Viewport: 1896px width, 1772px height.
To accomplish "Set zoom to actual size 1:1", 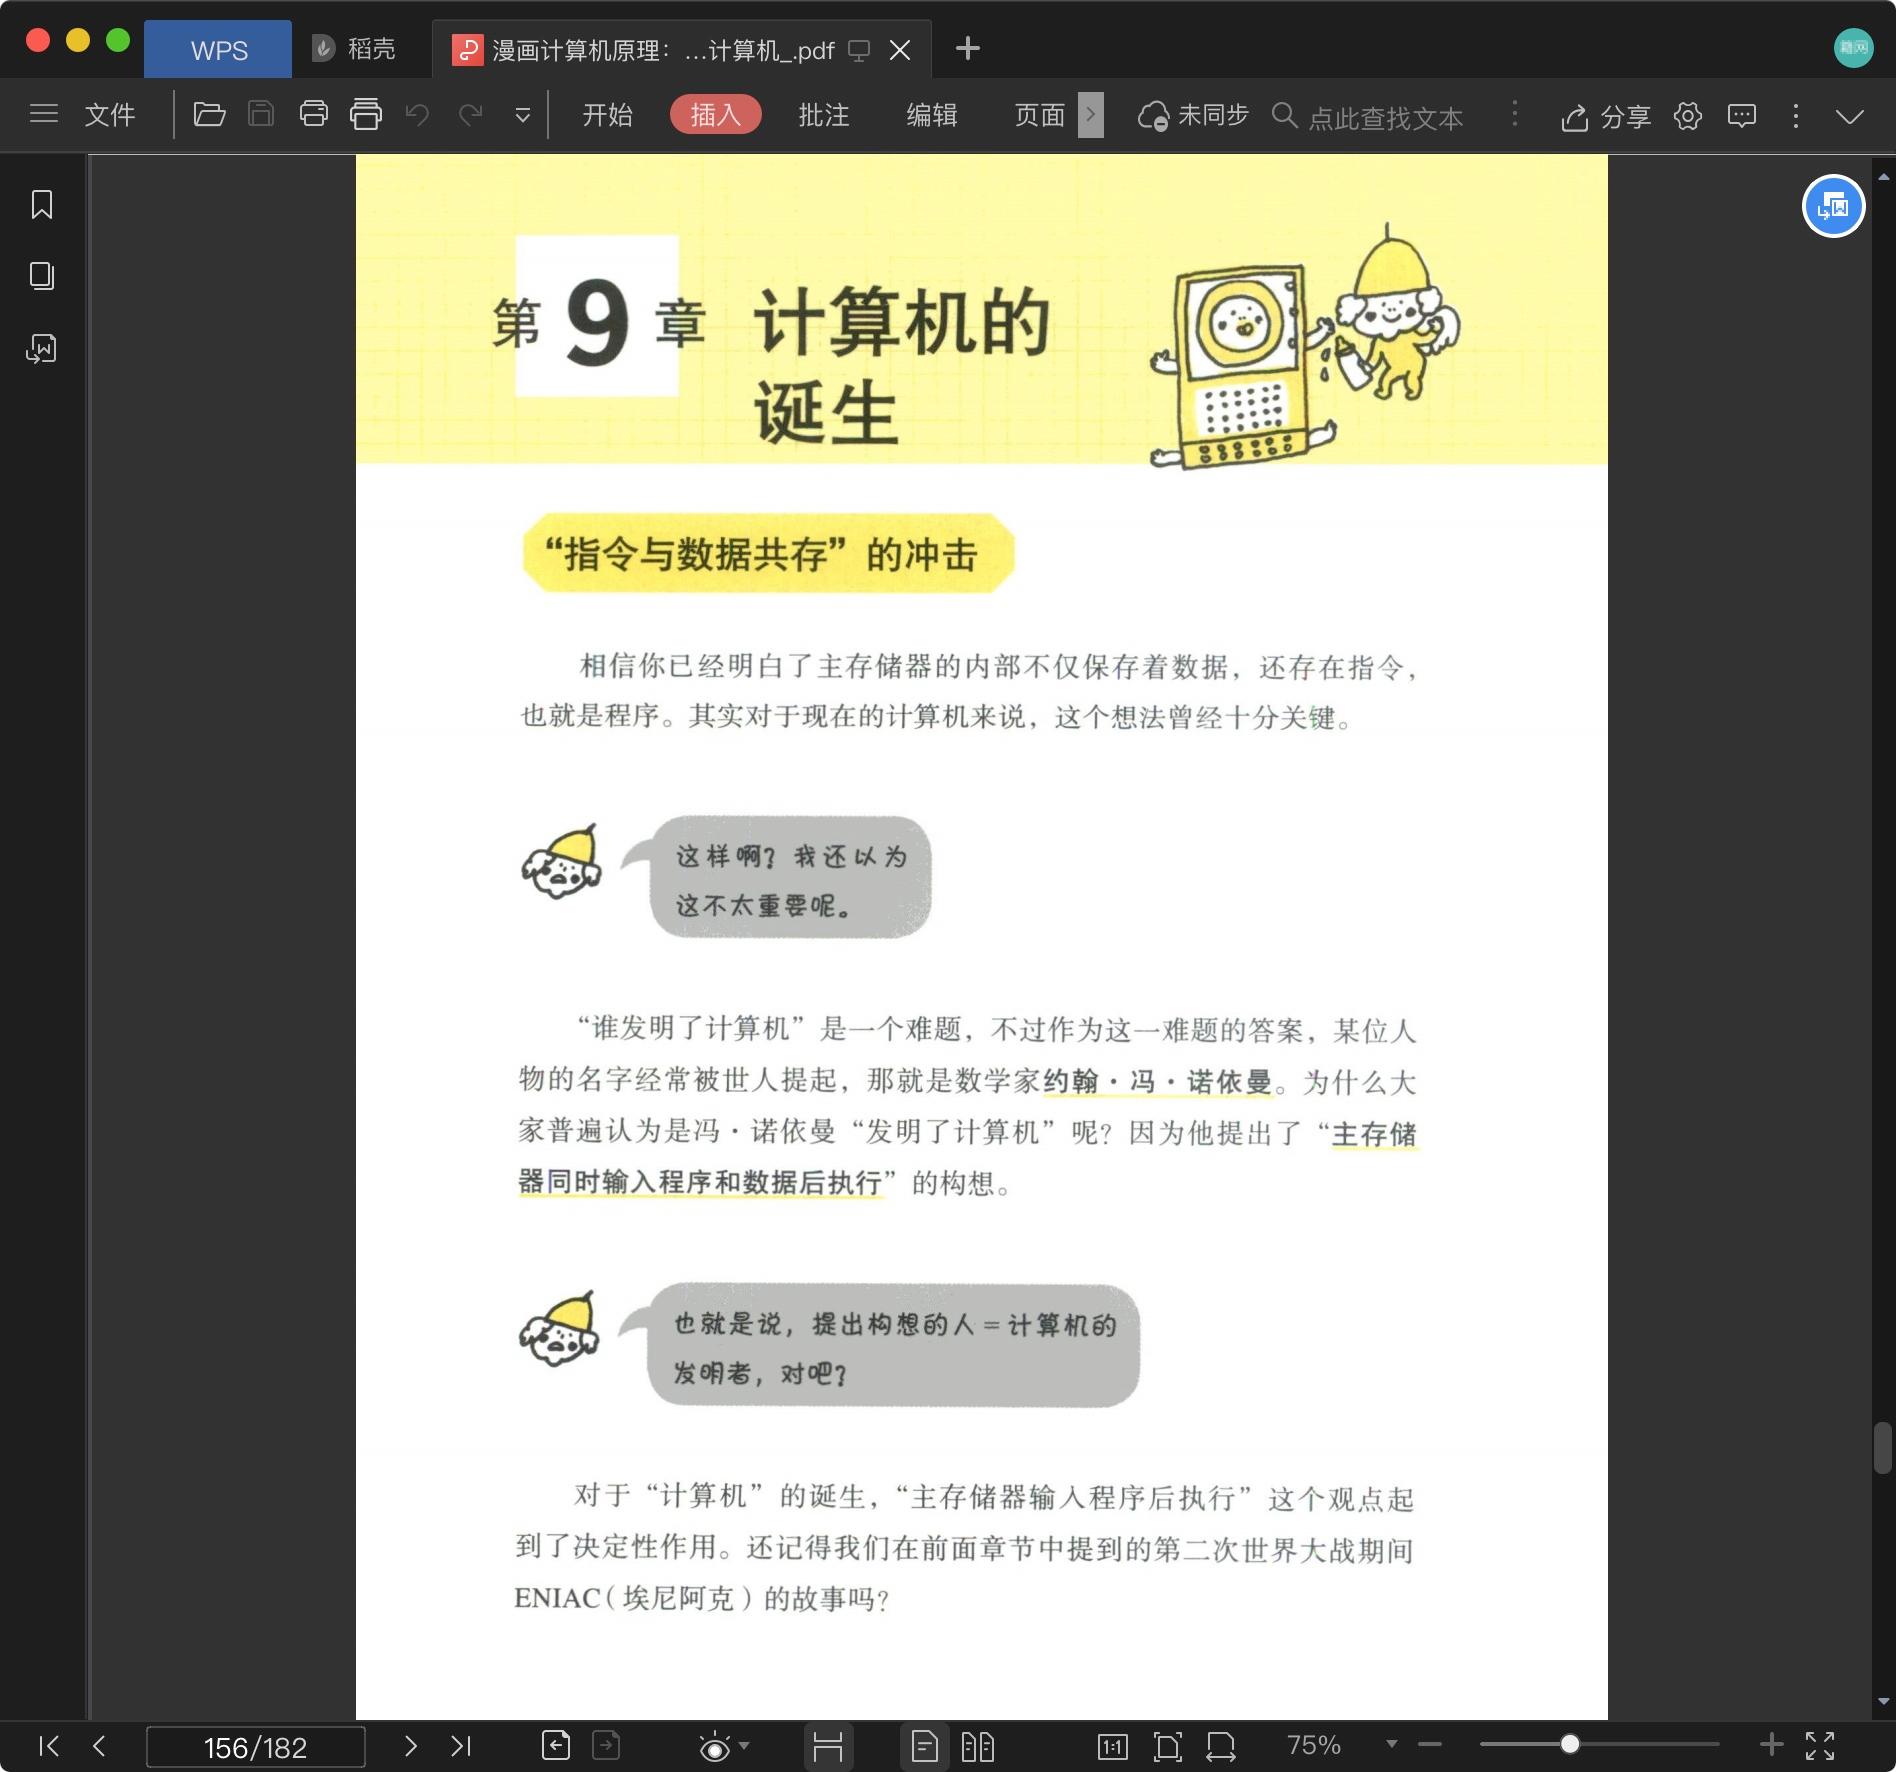I will [x=1112, y=1747].
